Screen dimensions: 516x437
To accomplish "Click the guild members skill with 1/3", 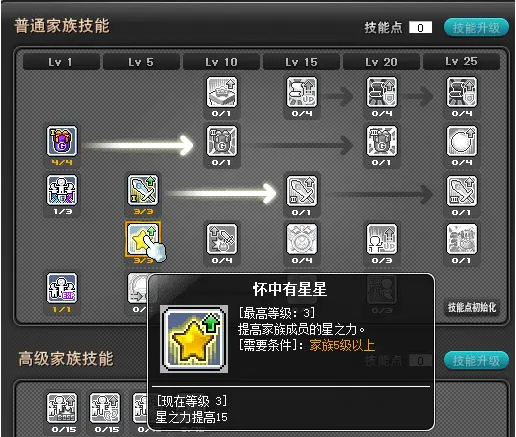I will click(x=62, y=190).
